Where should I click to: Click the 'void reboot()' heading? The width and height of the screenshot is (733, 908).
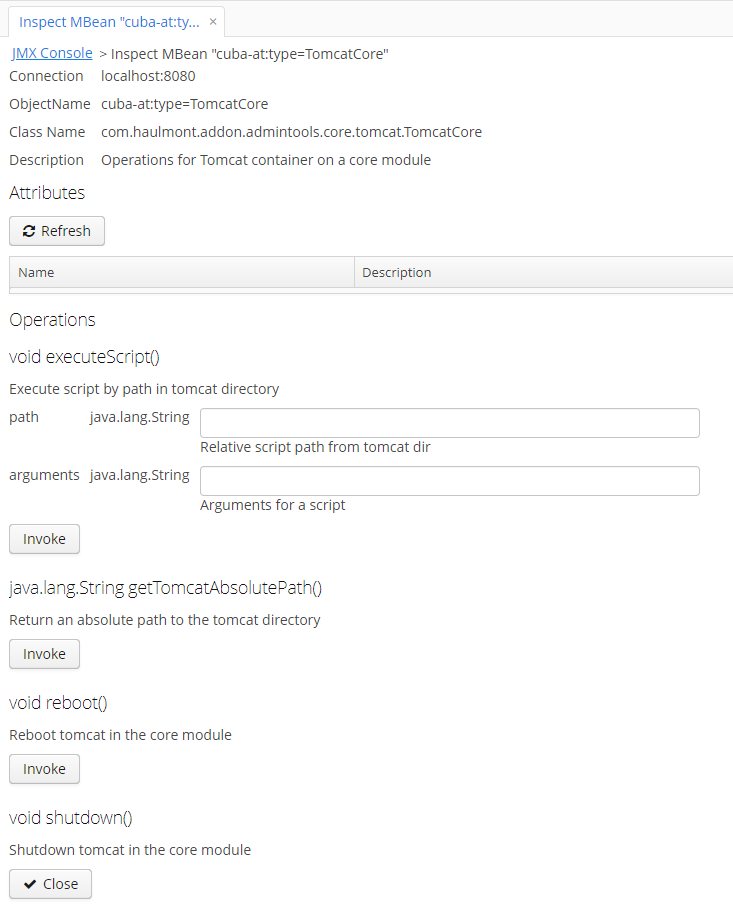[x=58, y=702]
